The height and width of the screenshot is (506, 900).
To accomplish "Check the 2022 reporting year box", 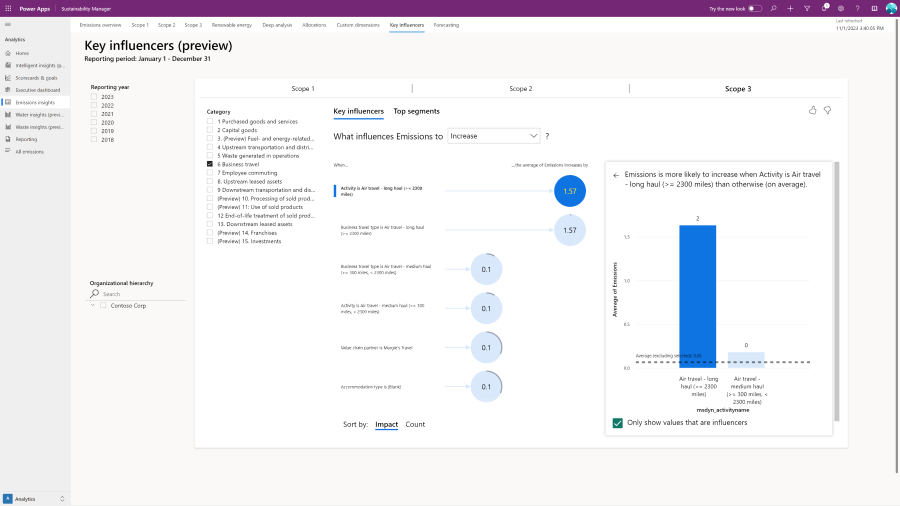I will (94, 105).
